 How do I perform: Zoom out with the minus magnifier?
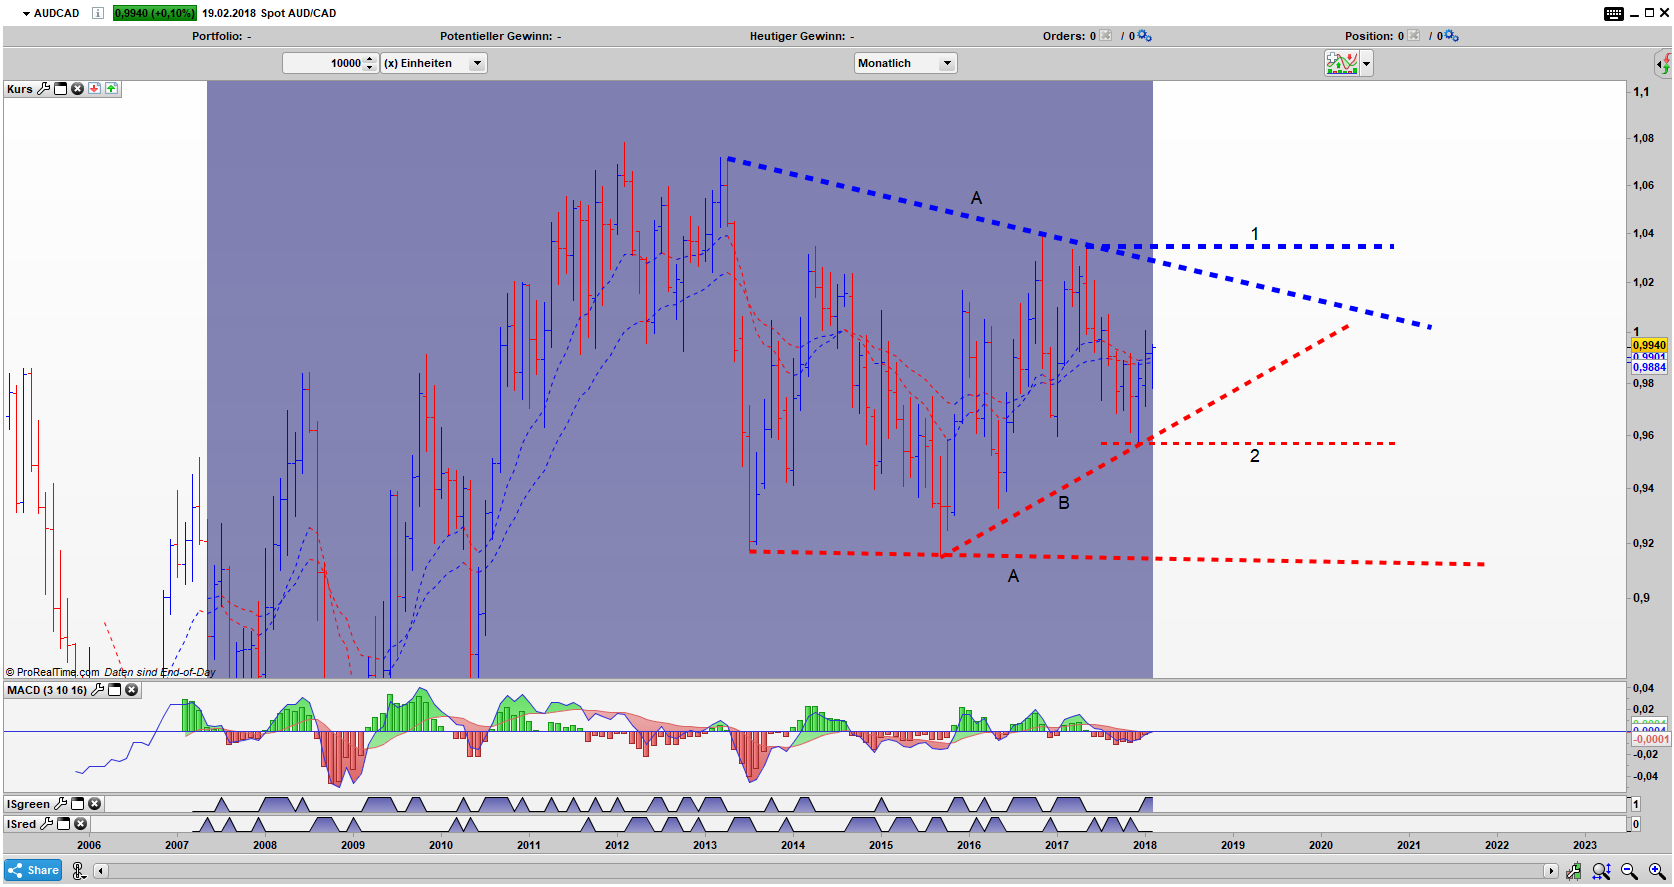click(1629, 871)
